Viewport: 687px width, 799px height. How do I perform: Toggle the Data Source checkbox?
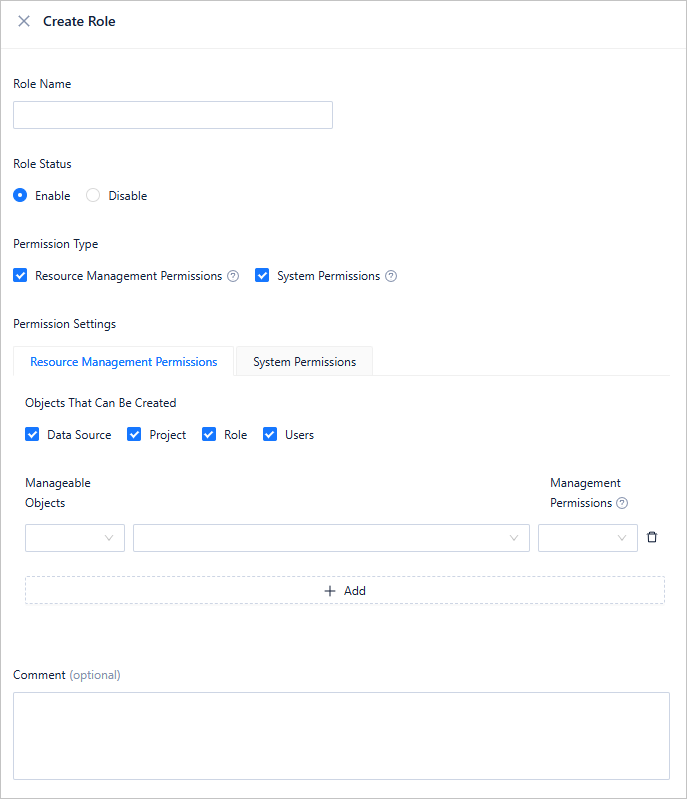(x=32, y=434)
